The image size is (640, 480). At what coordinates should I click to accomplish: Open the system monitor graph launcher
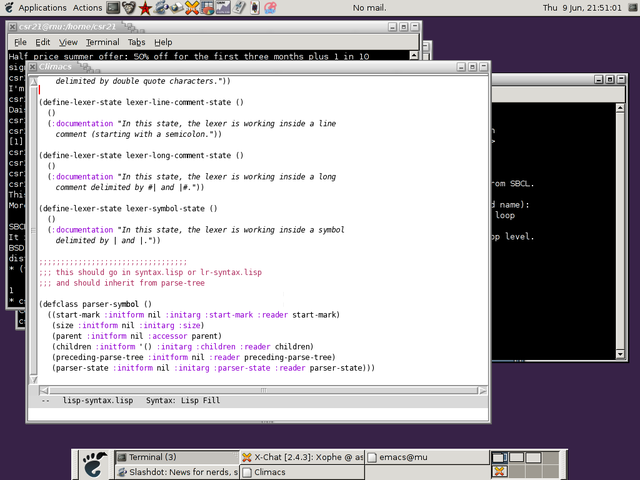[x=223, y=7]
